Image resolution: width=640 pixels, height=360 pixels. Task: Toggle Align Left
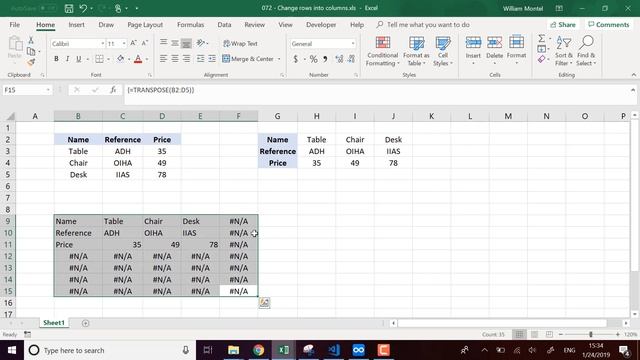(163, 59)
